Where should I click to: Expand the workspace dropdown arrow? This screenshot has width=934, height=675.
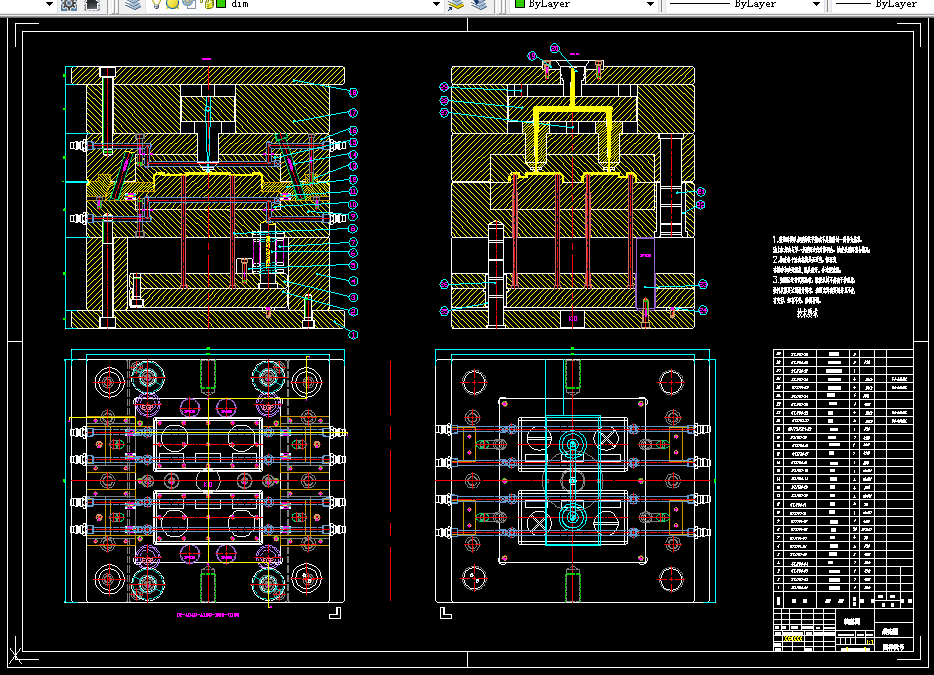pyautogui.click(x=51, y=4)
